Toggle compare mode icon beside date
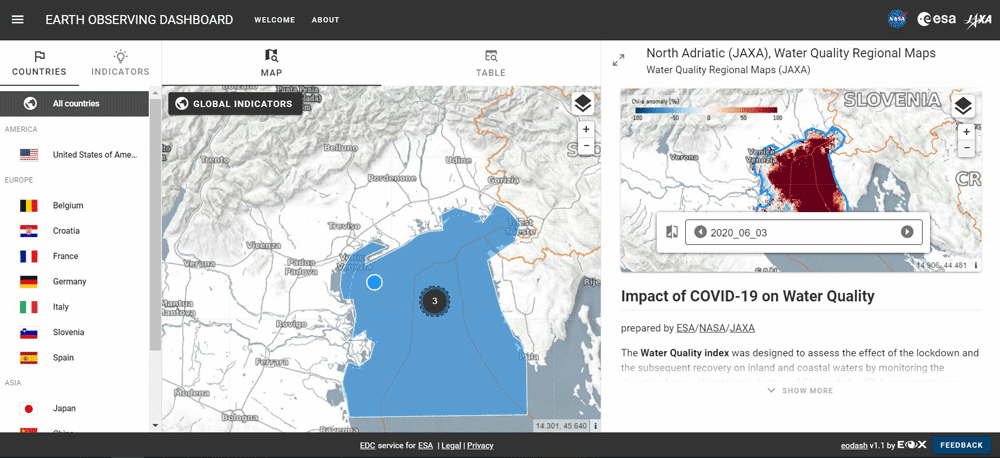Viewport: 1000px width, 458px height. click(671, 232)
